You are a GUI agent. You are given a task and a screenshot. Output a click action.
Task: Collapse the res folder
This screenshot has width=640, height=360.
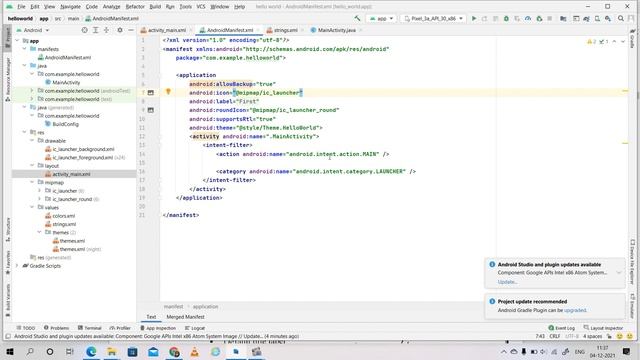tap(24, 132)
